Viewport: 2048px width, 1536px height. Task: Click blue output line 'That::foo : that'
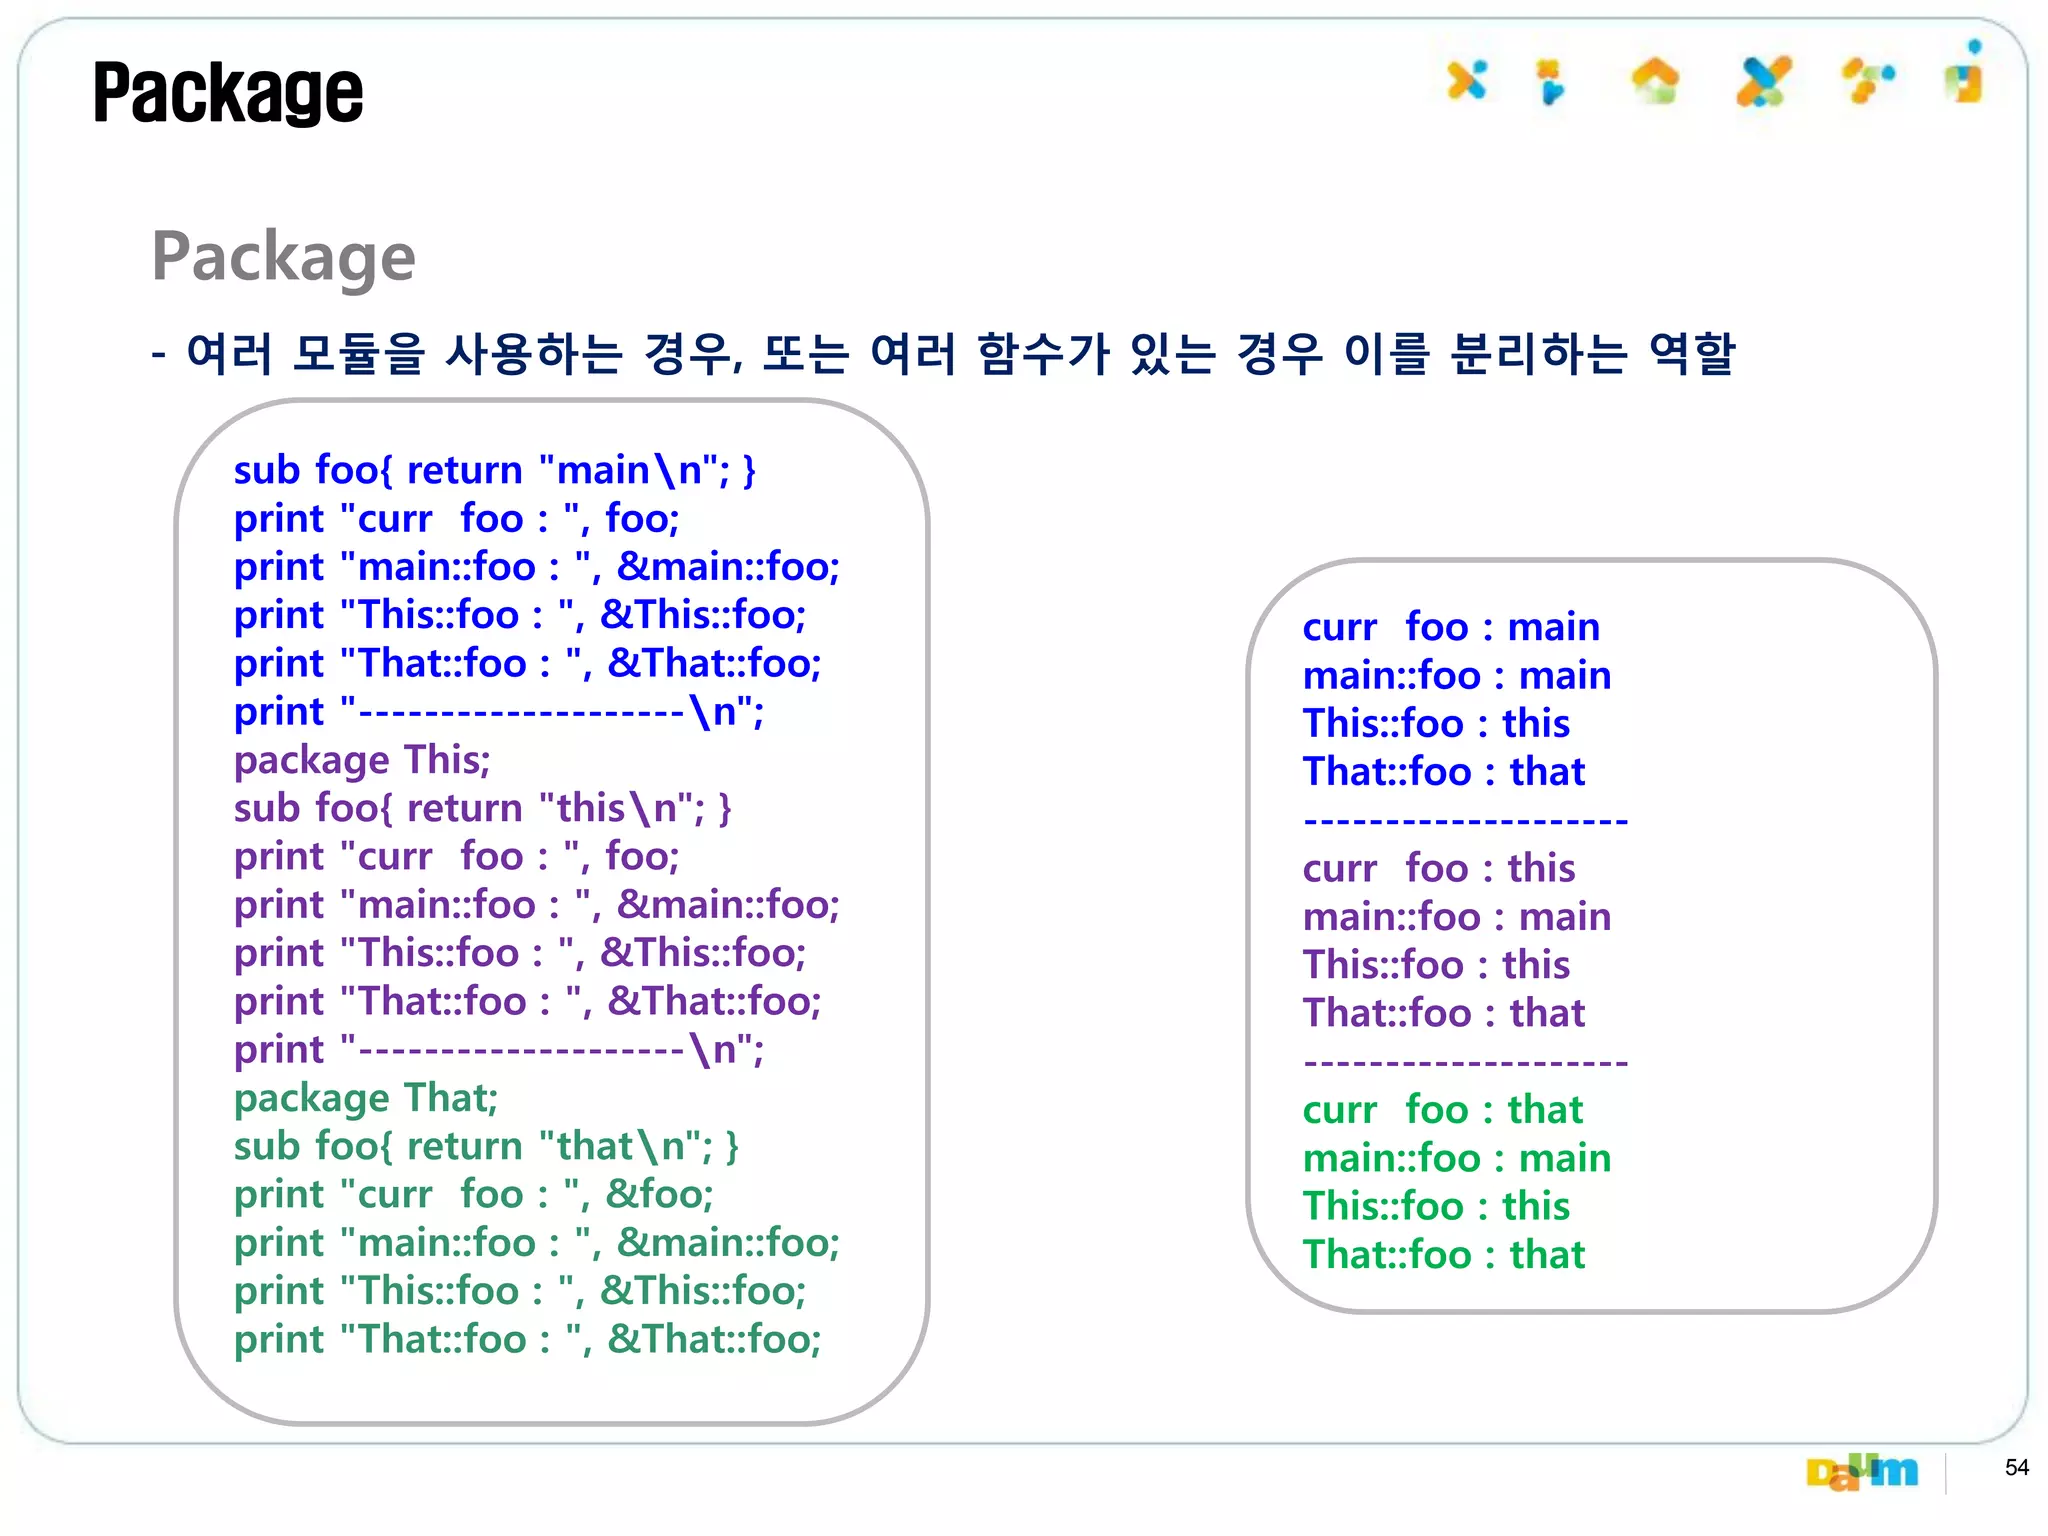1444,772
